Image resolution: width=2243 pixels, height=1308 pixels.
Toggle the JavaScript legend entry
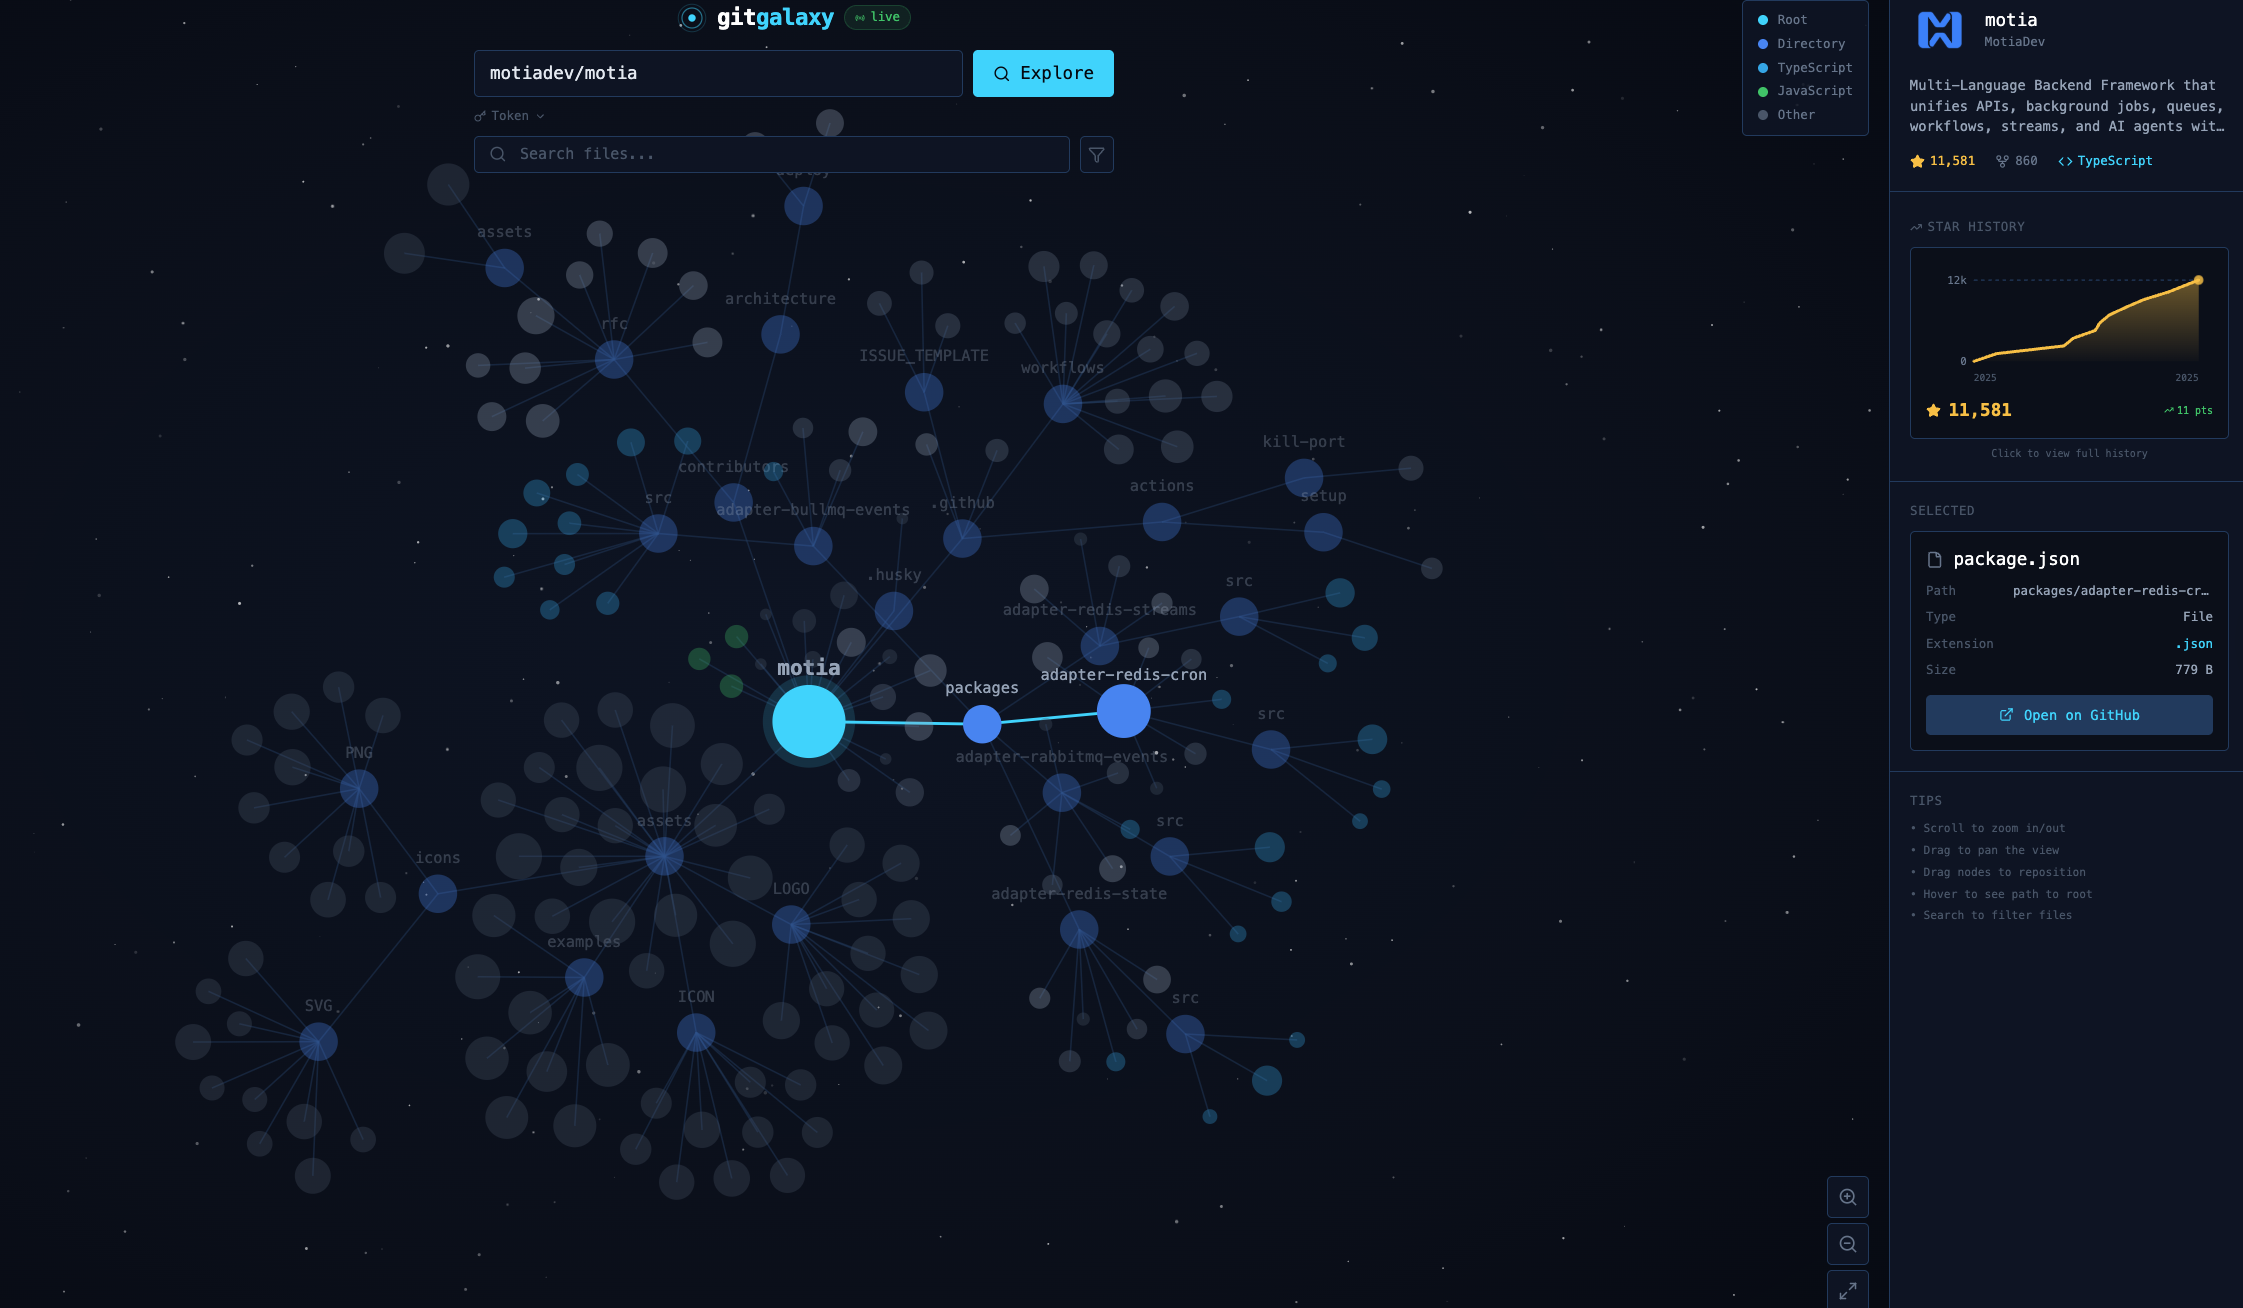click(1813, 90)
